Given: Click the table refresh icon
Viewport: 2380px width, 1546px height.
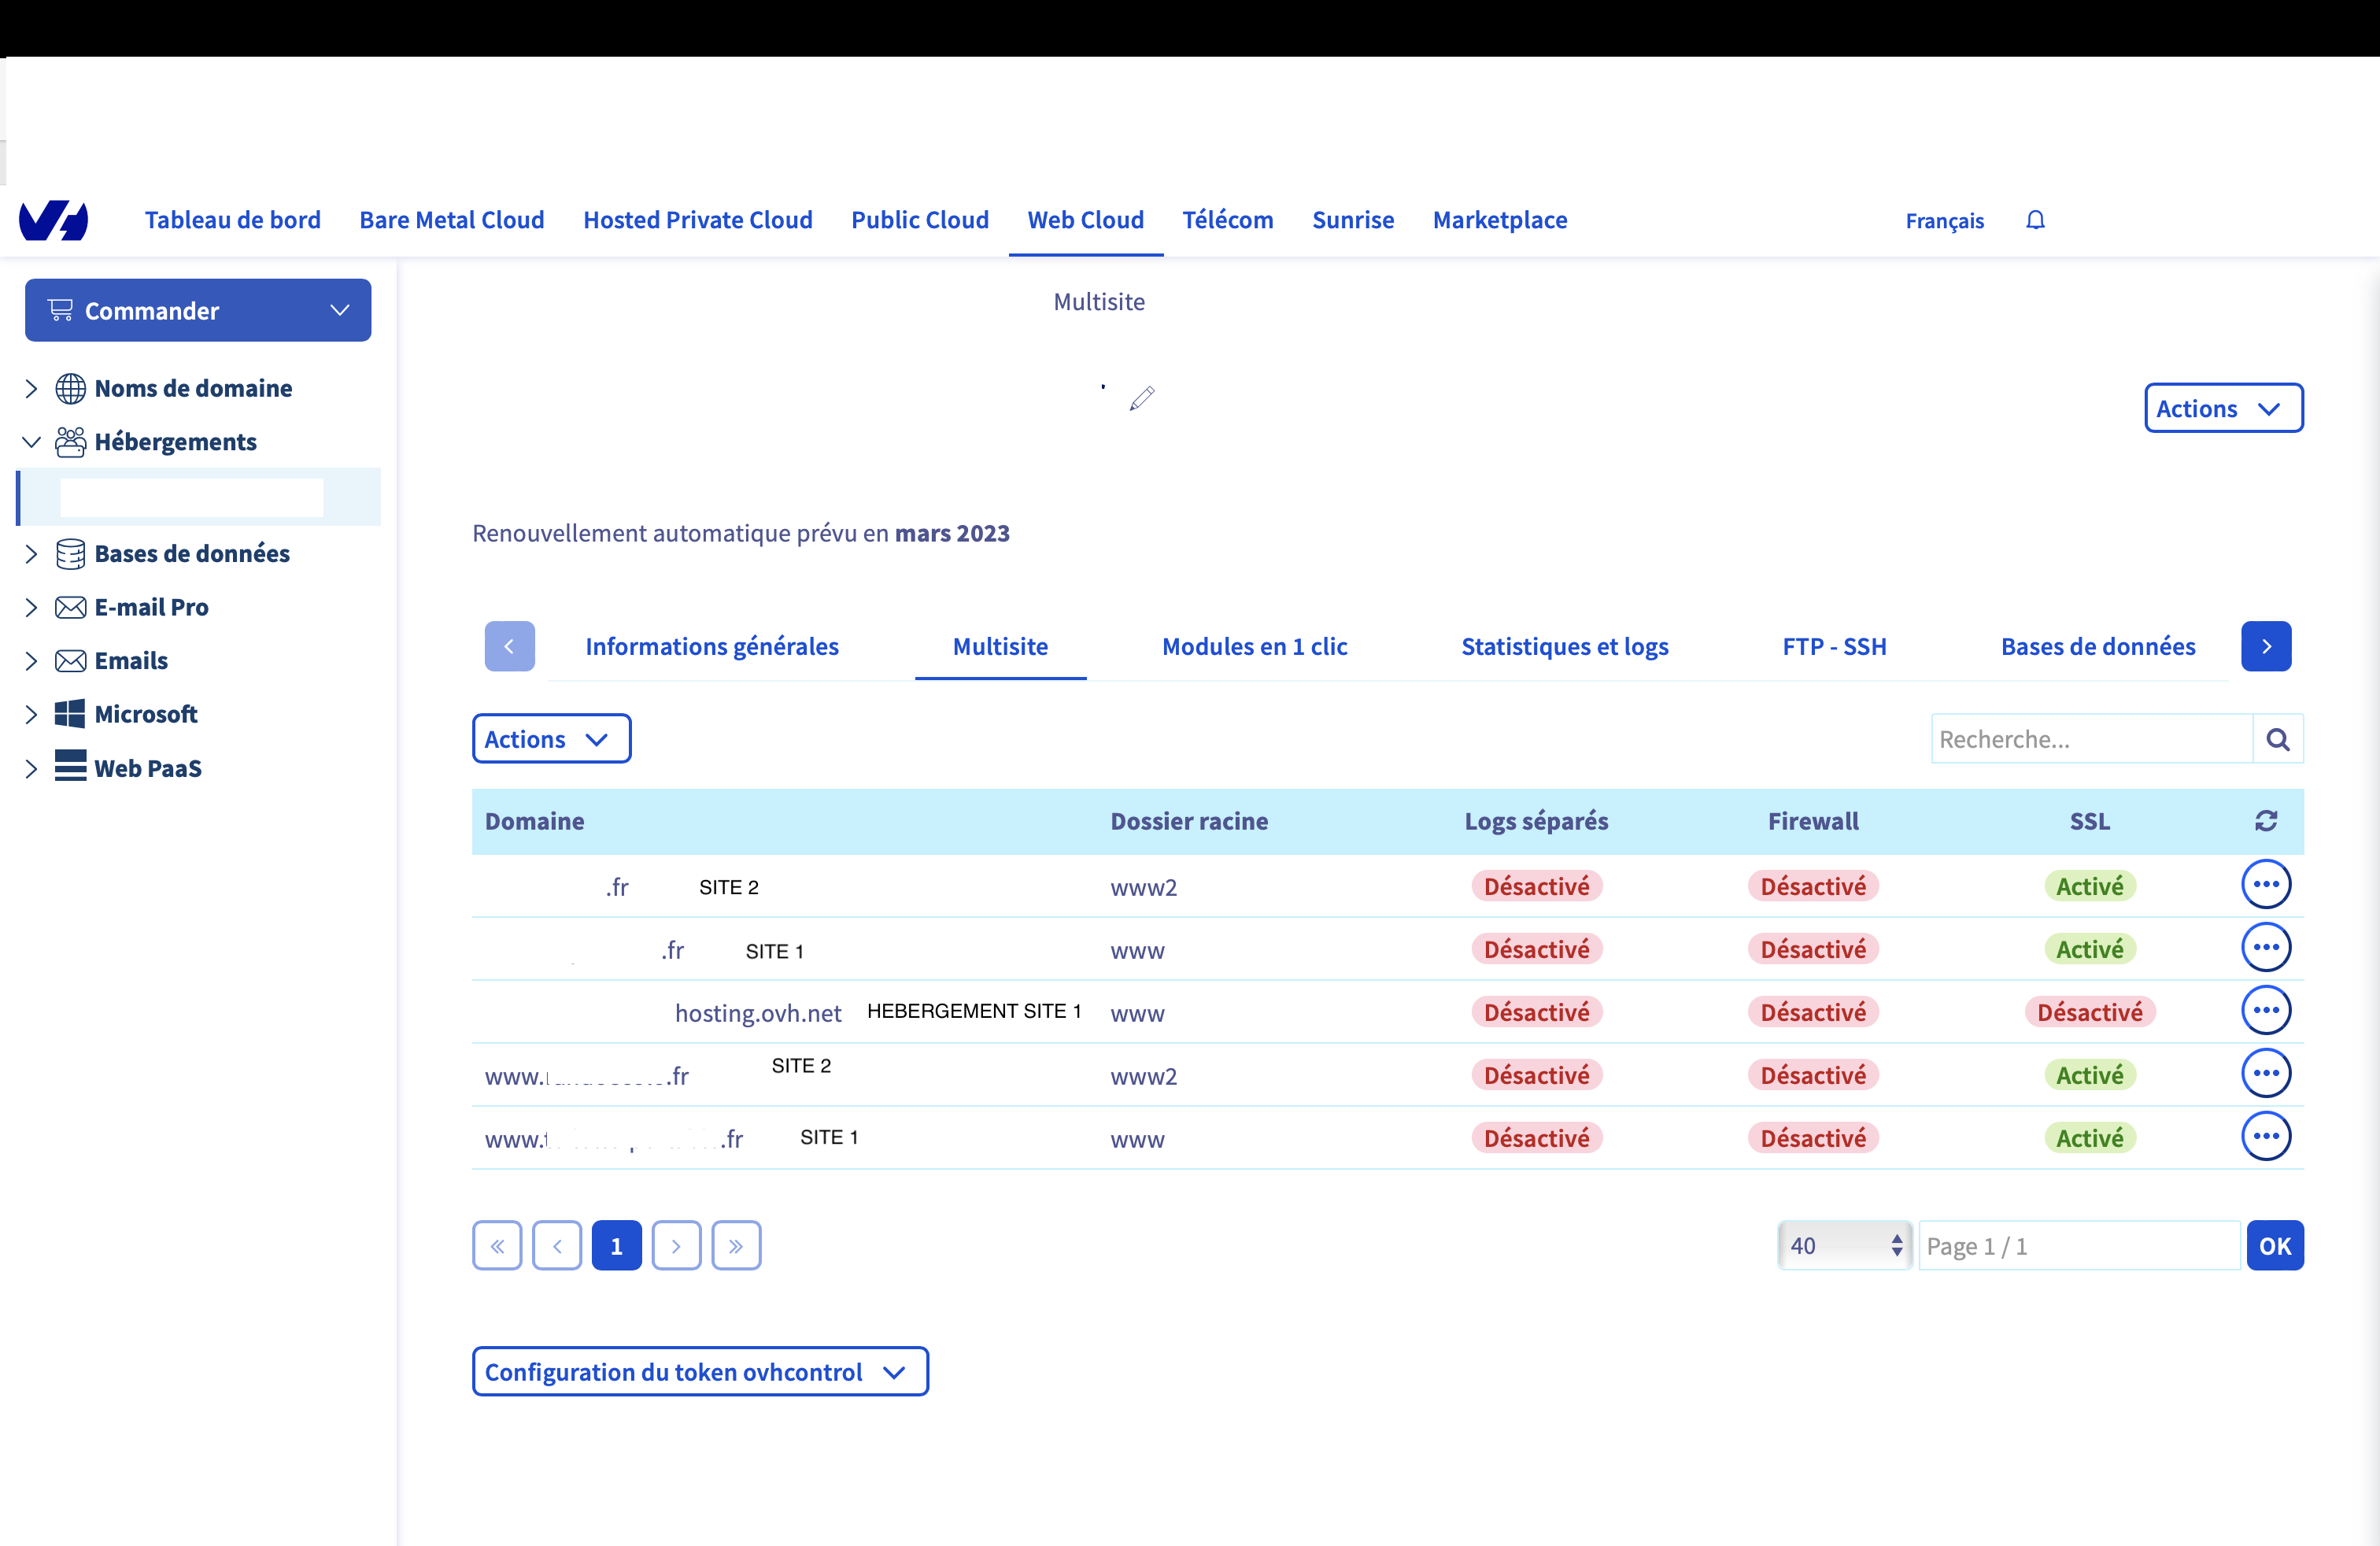Looking at the screenshot, I should pos(2266,821).
